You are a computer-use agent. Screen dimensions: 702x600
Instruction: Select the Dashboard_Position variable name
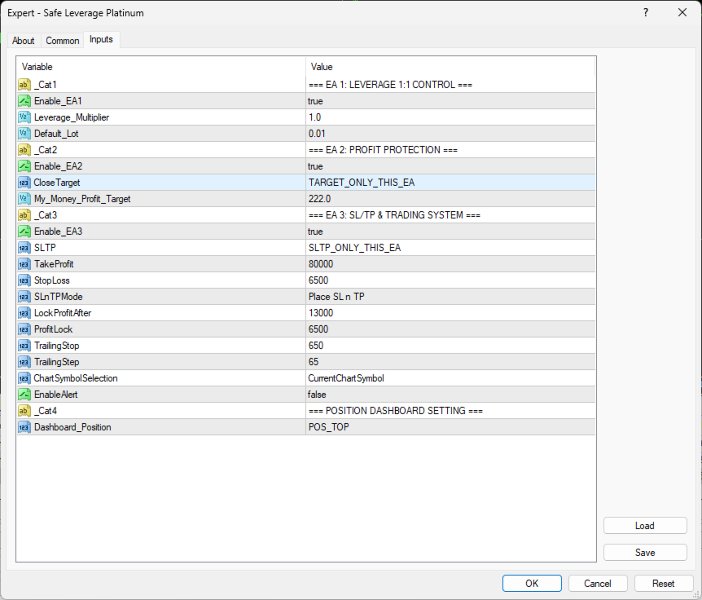point(73,427)
